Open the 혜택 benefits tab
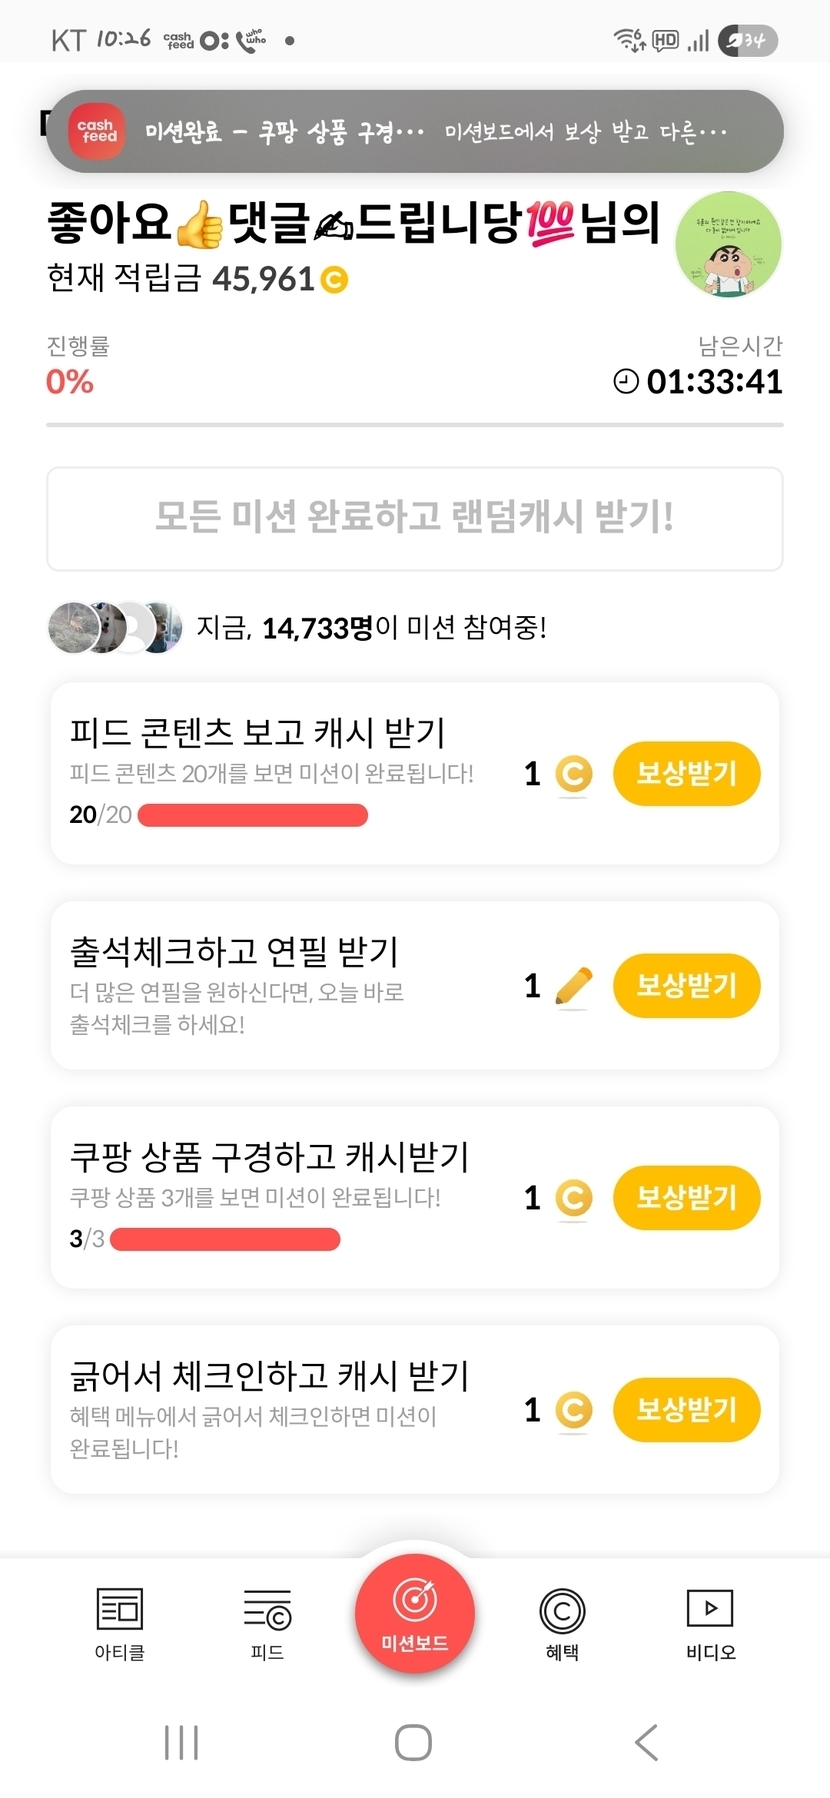This screenshot has width=830, height=1798. (562, 1611)
